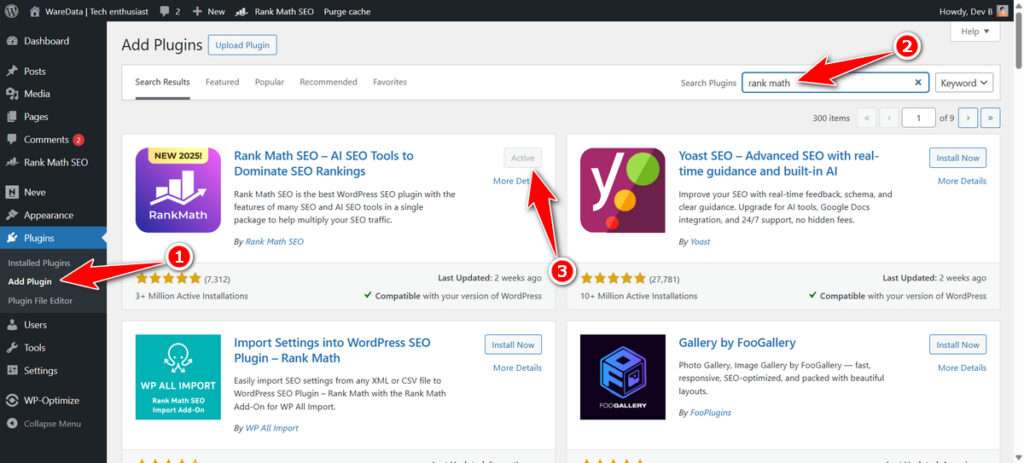Open the Keyword search type dropdown
Viewport: 1024px width, 463px height.
(x=964, y=83)
